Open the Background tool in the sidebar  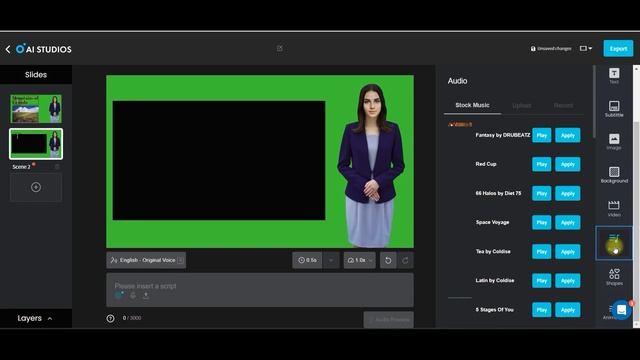(614, 175)
